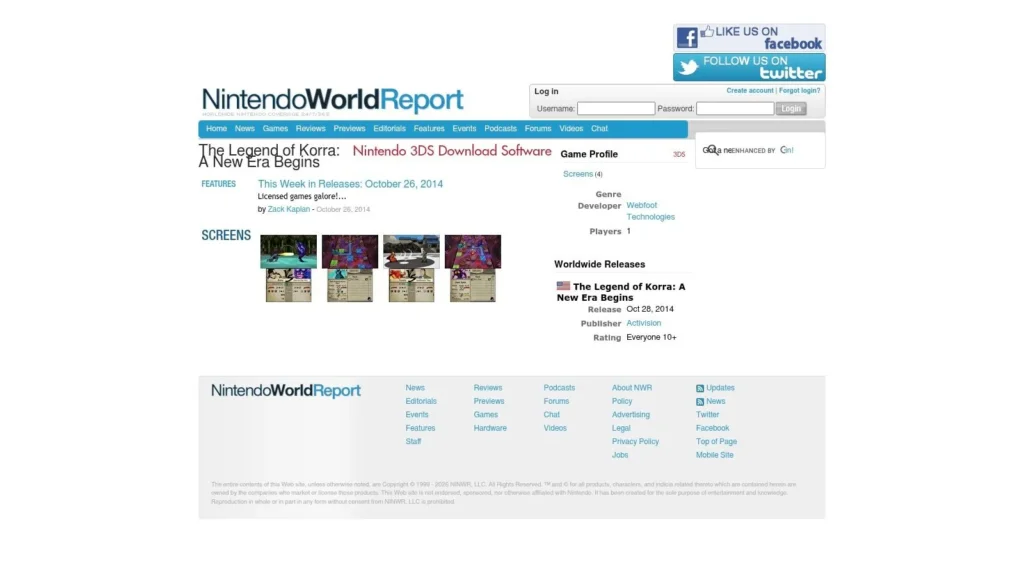Image resolution: width=1024 pixels, height=576 pixels.
Task: Click the search magnifier icon
Action: 712,150
